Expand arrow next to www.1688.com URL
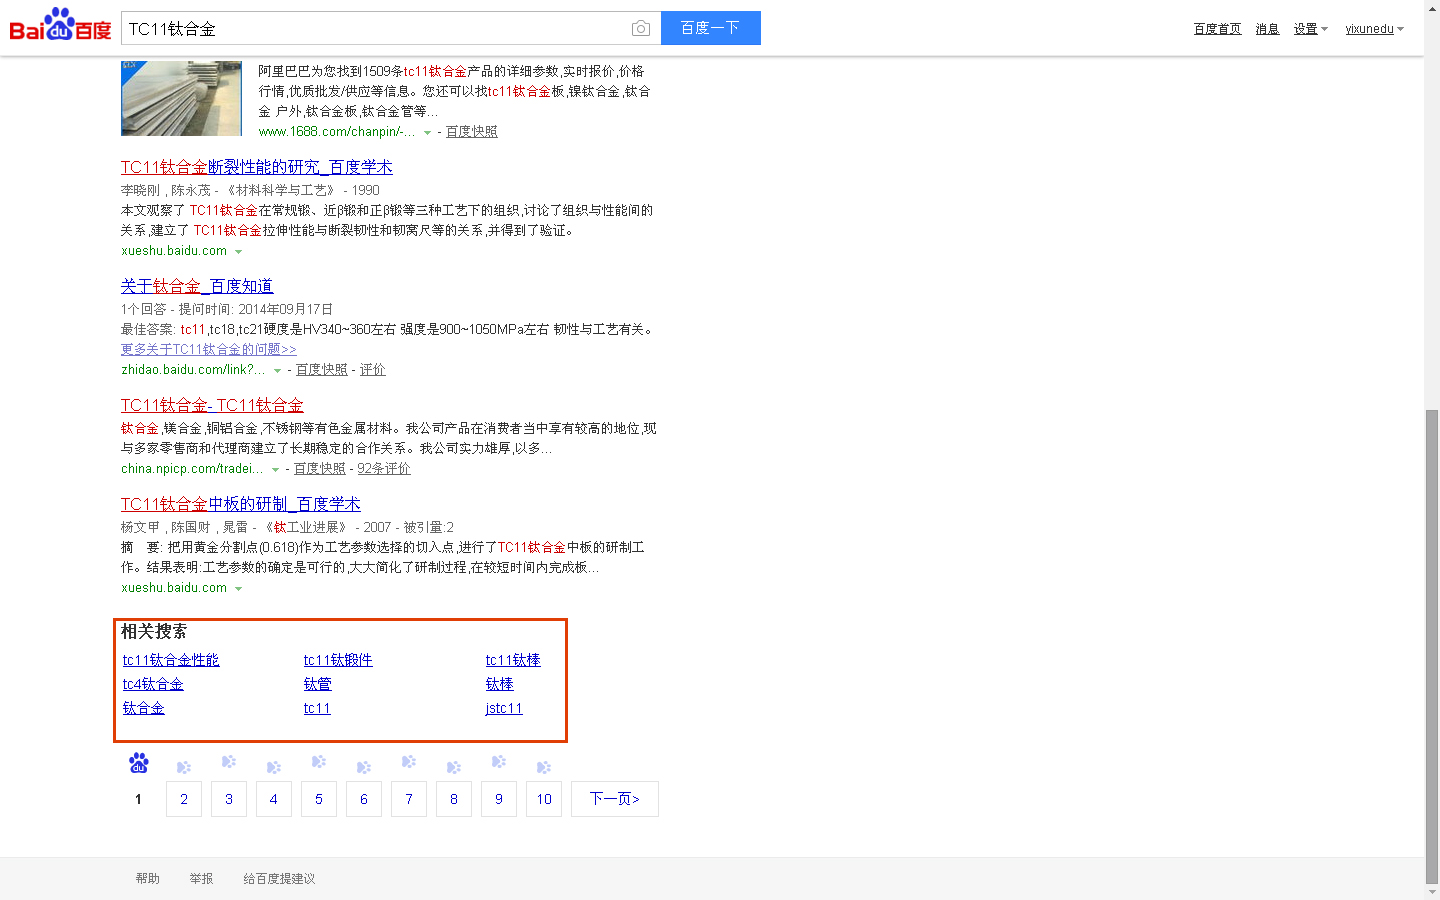The image size is (1440, 900). click(427, 133)
